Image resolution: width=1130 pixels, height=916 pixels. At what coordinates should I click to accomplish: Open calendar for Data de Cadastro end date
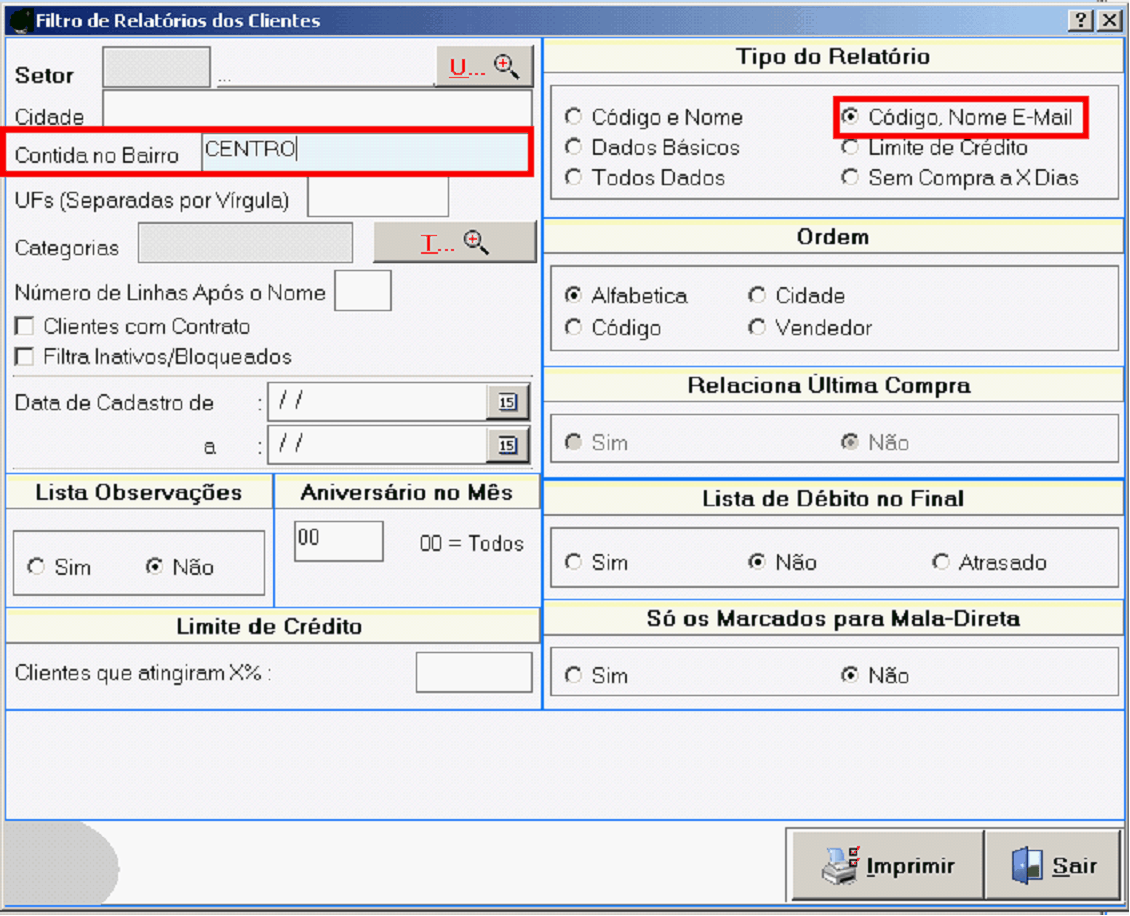pyautogui.click(x=508, y=445)
